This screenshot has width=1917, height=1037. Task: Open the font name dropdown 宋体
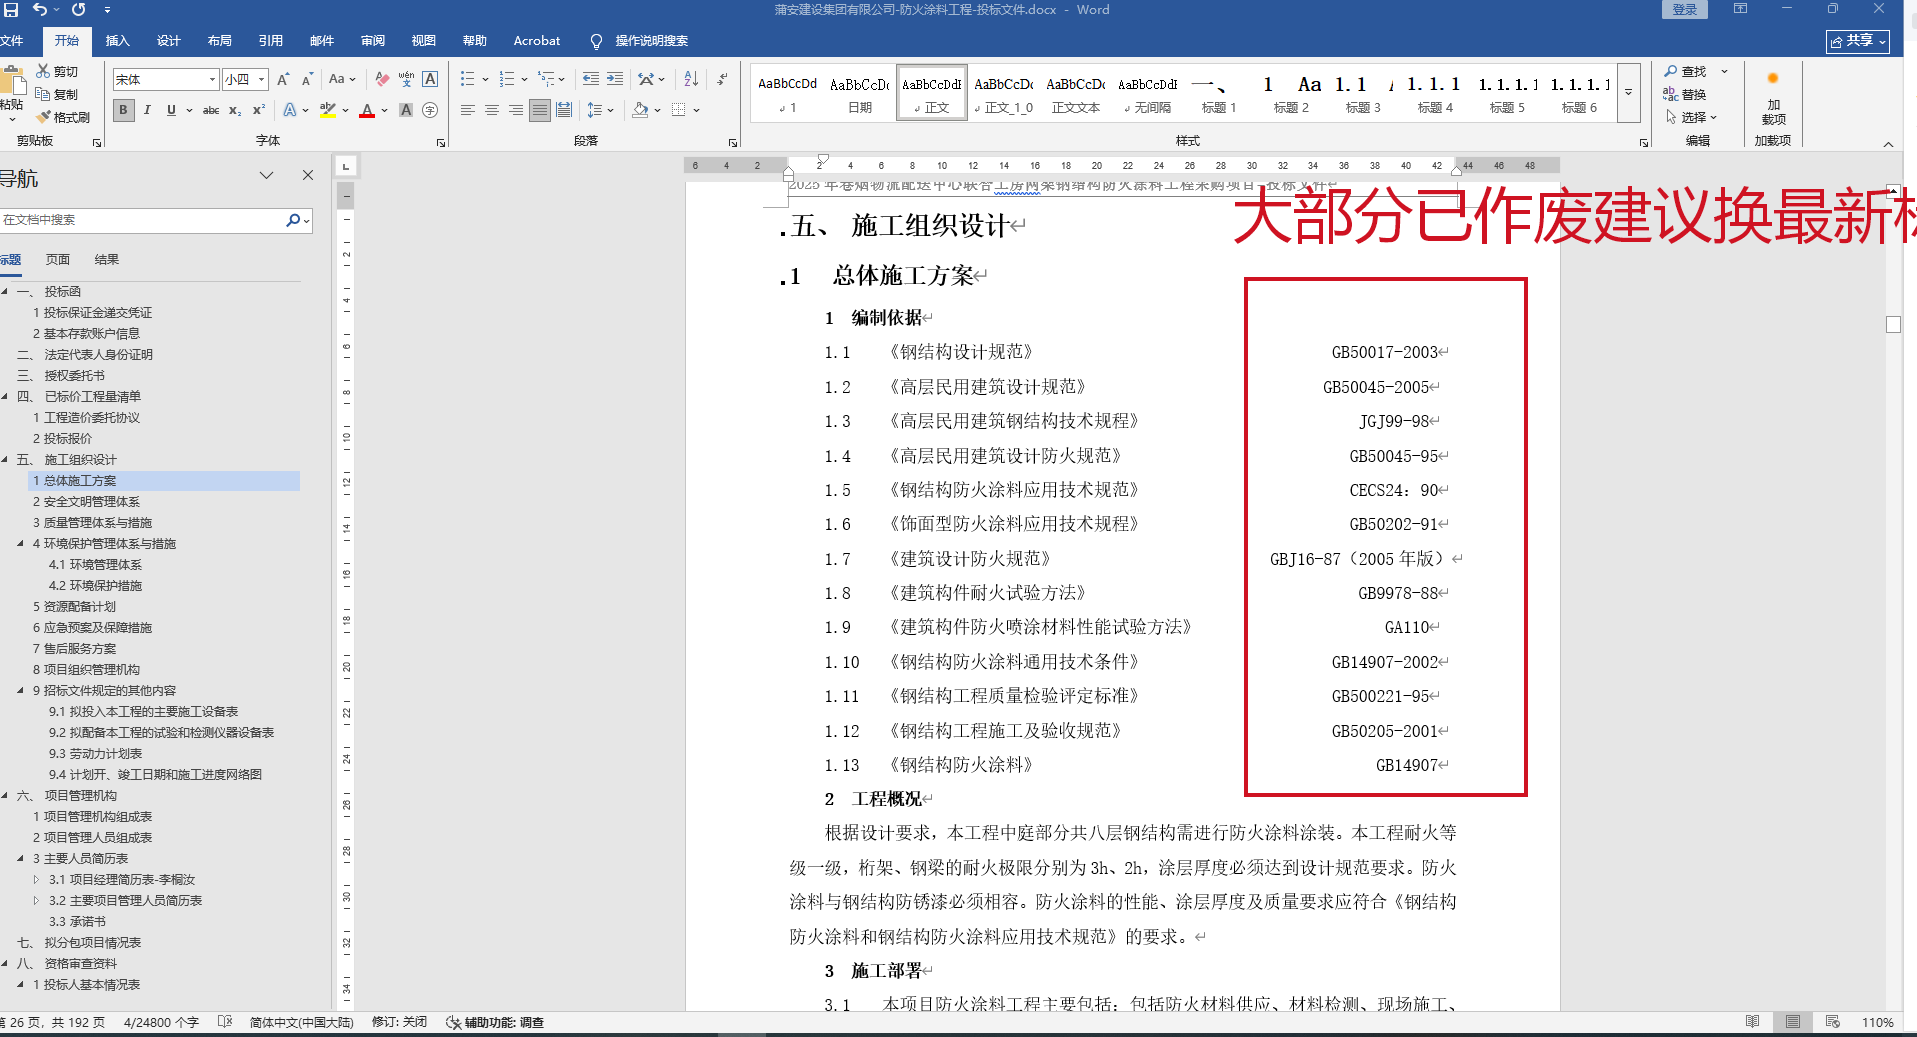coord(212,79)
